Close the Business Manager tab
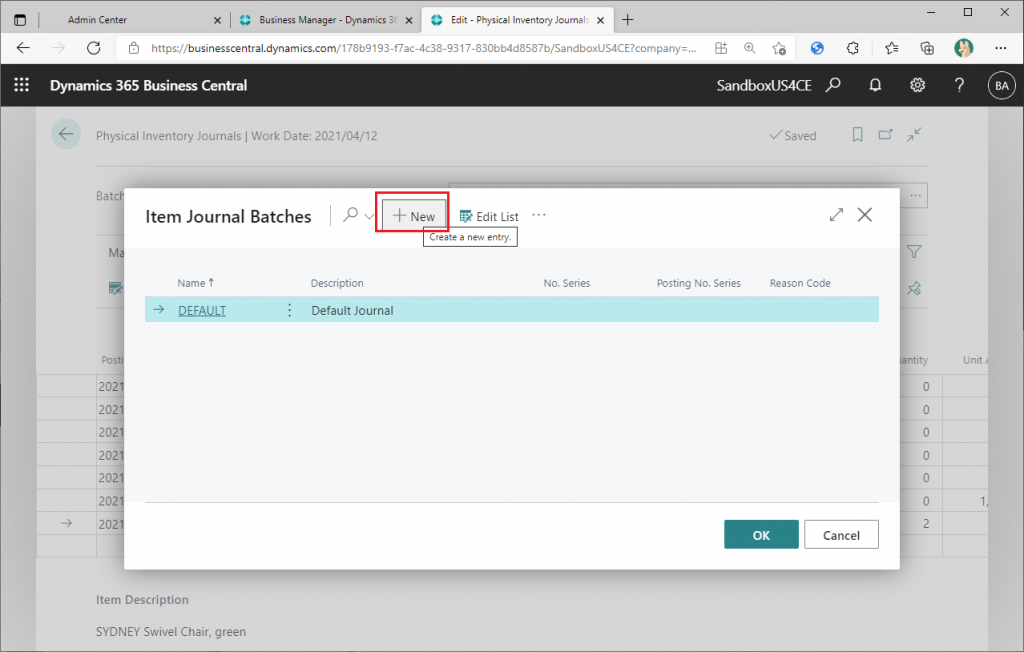This screenshot has height=652, width=1024. [x=409, y=20]
